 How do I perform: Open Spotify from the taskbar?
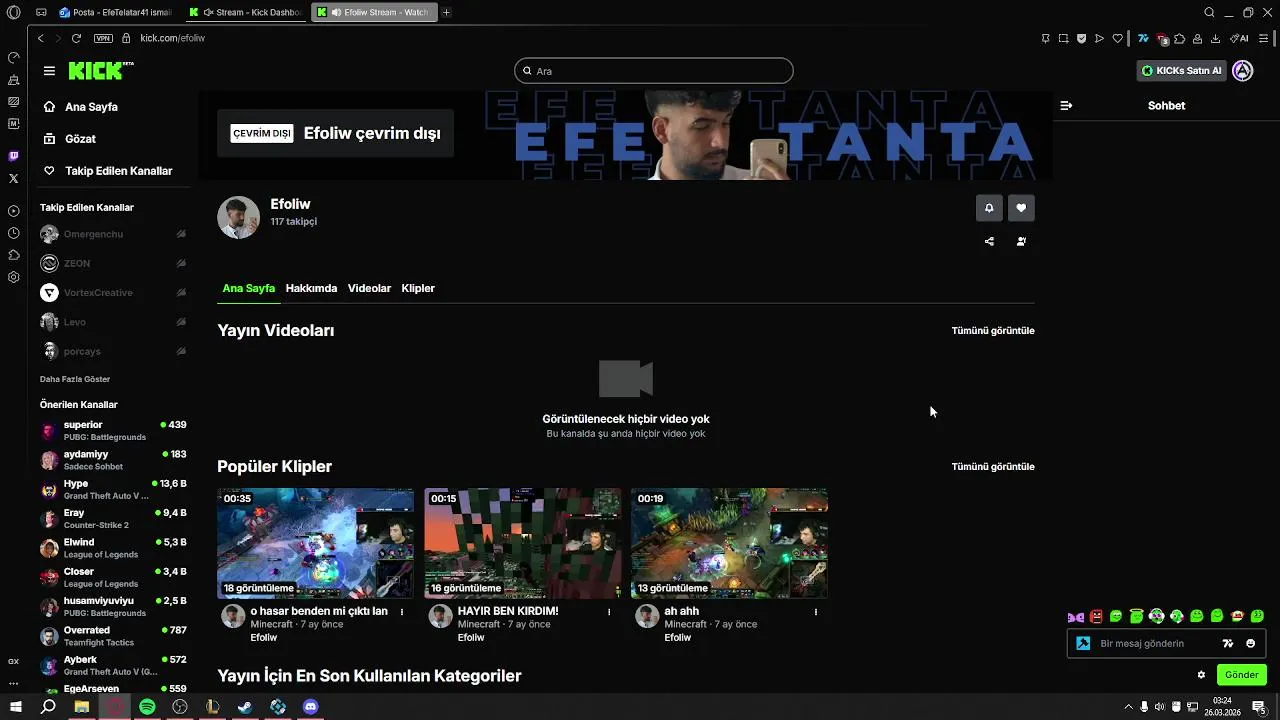[x=147, y=706]
